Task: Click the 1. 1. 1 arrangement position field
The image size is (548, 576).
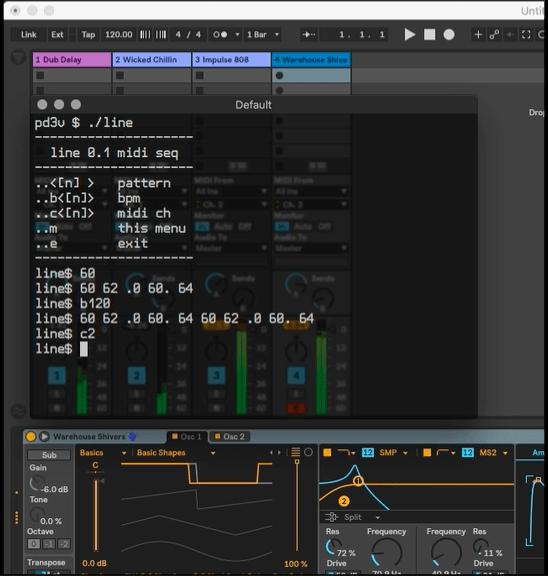Action: 355,35
